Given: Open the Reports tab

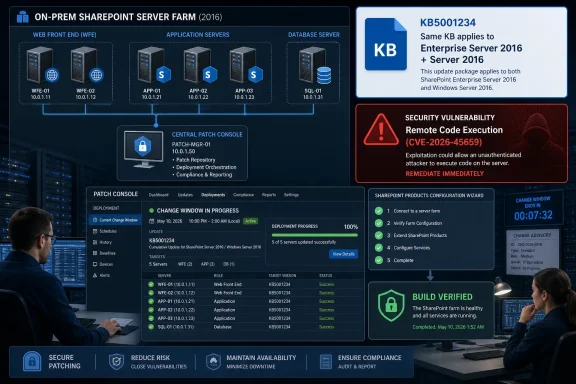Looking at the screenshot, I should point(269,195).
